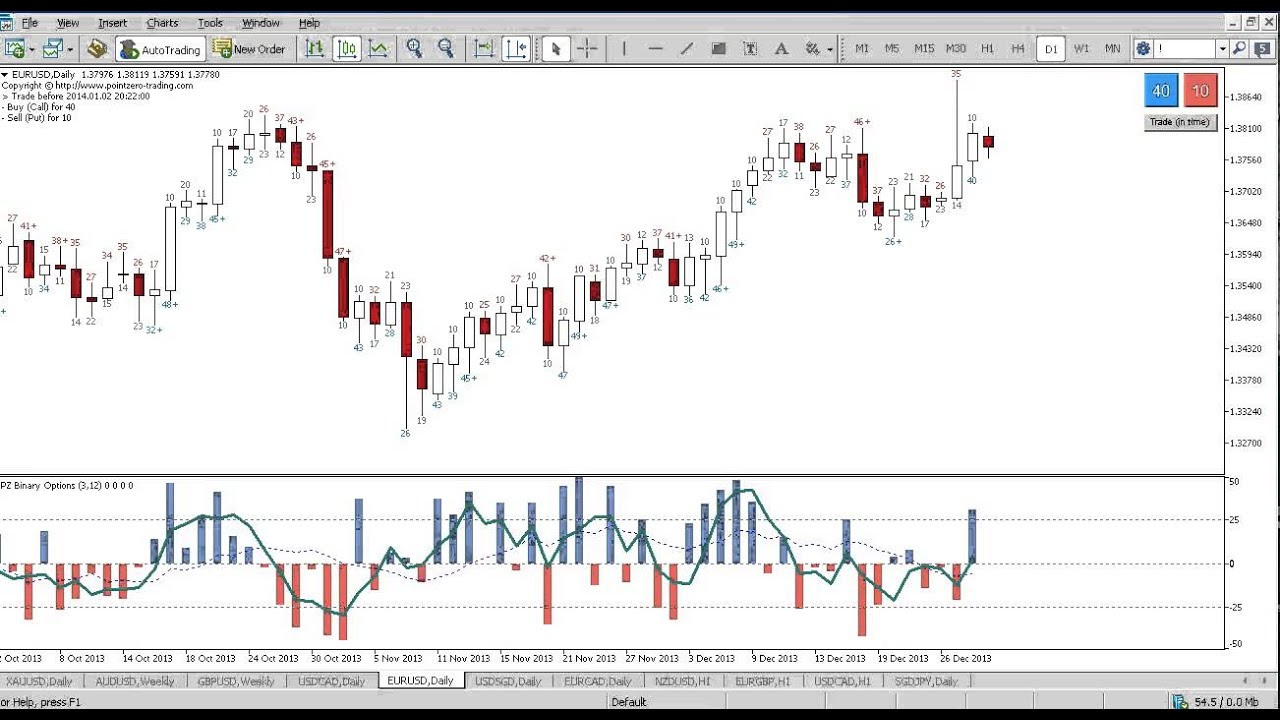The width and height of the screenshot is (1280, 720).
Task: Switch to the GBPUSD,Weekly chart tab
Action: tap(236, 681)
